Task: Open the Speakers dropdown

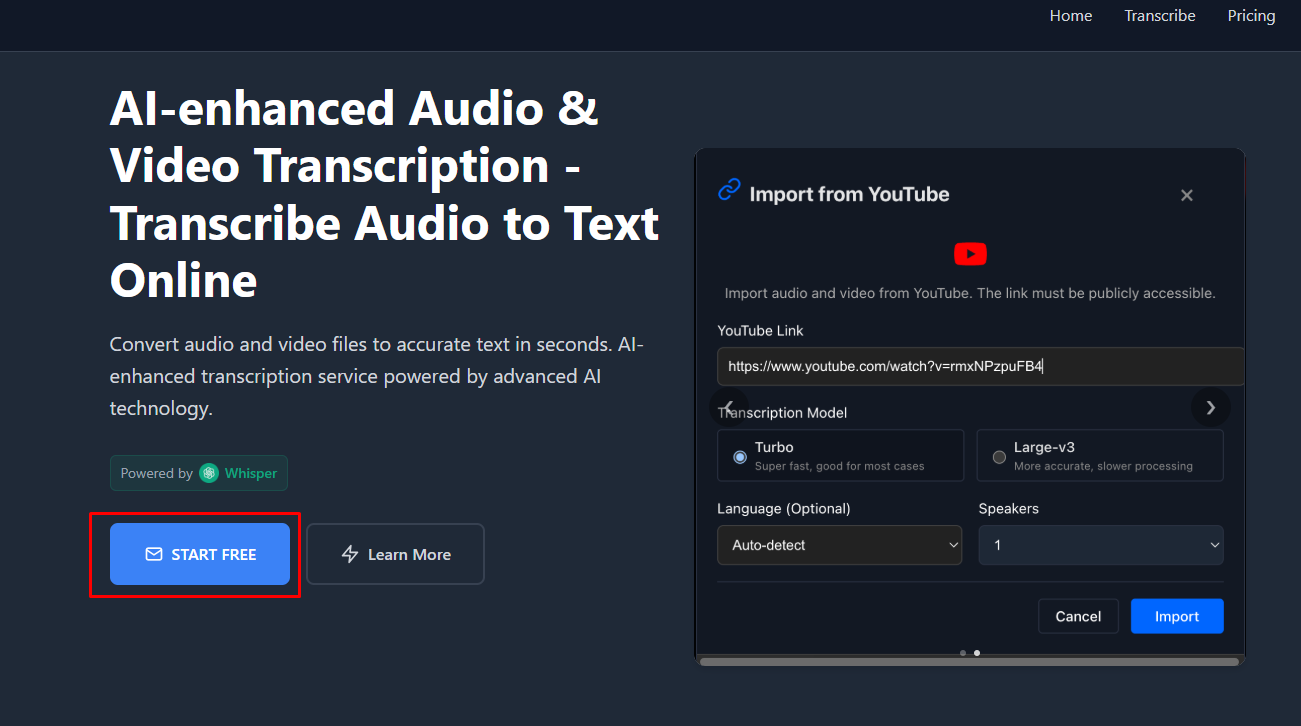Action: [x=1101, y=545]
